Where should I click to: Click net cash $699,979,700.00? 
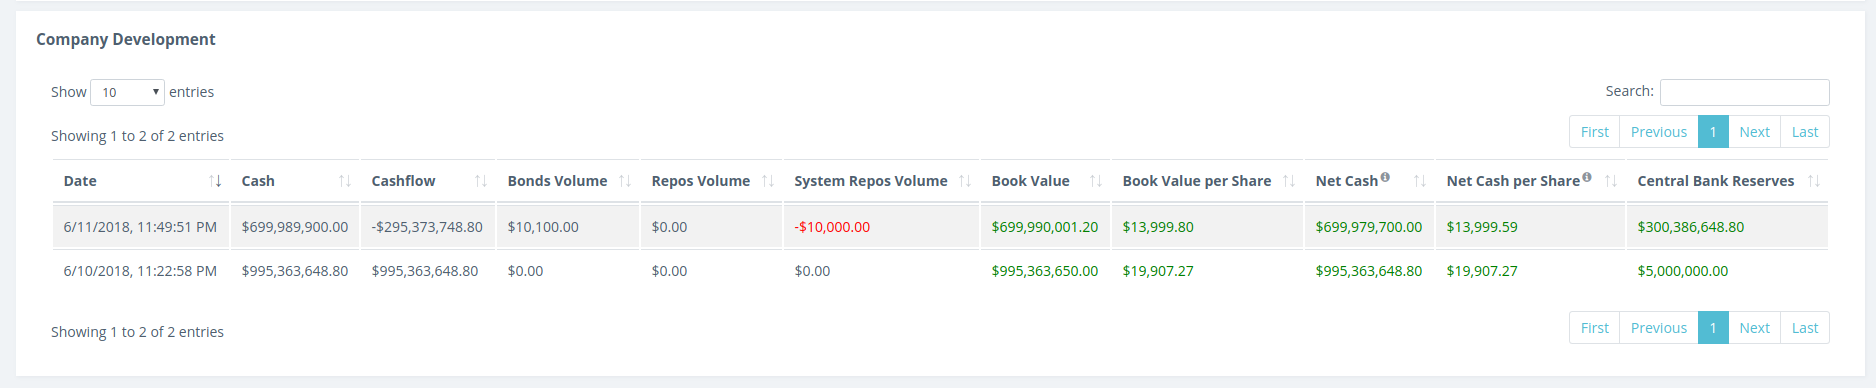[1369, 227]
